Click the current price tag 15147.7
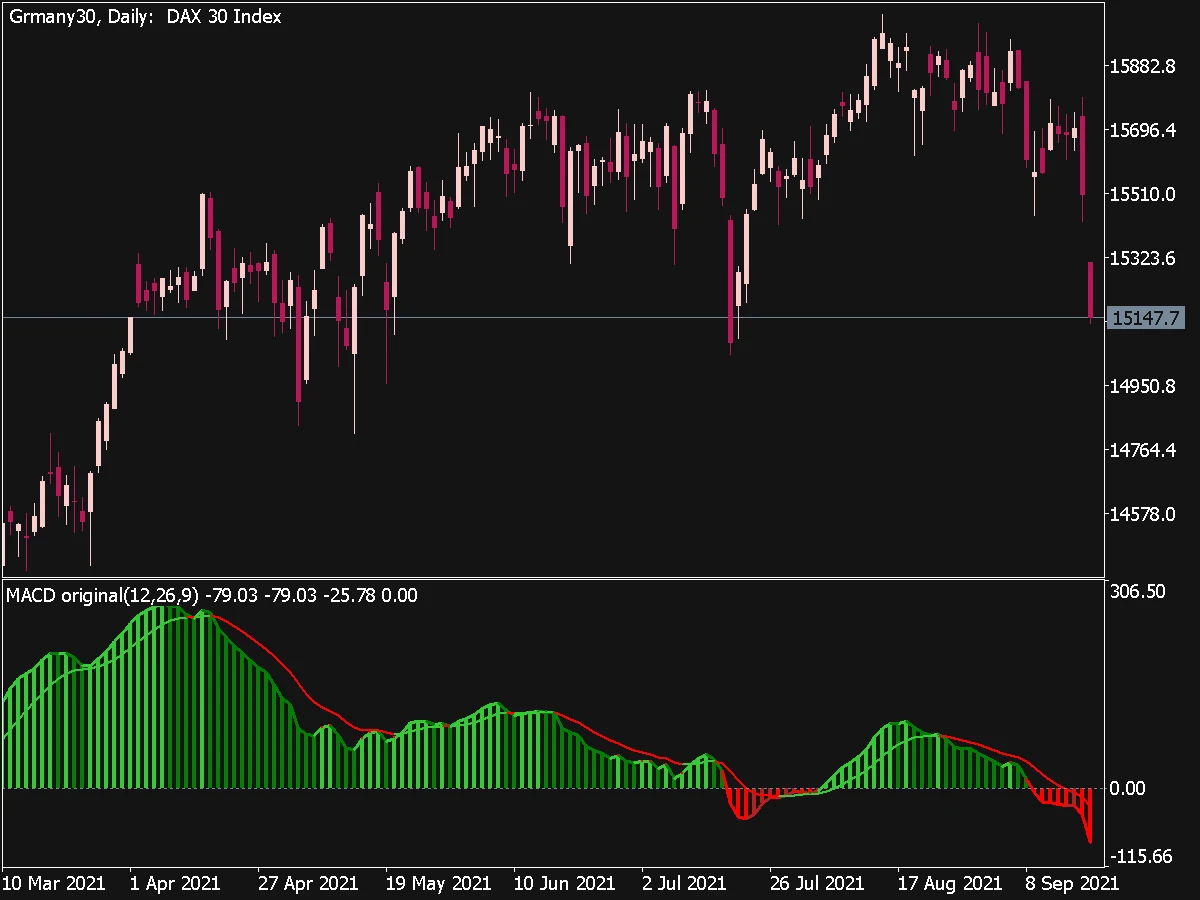 coord(1147,318)
